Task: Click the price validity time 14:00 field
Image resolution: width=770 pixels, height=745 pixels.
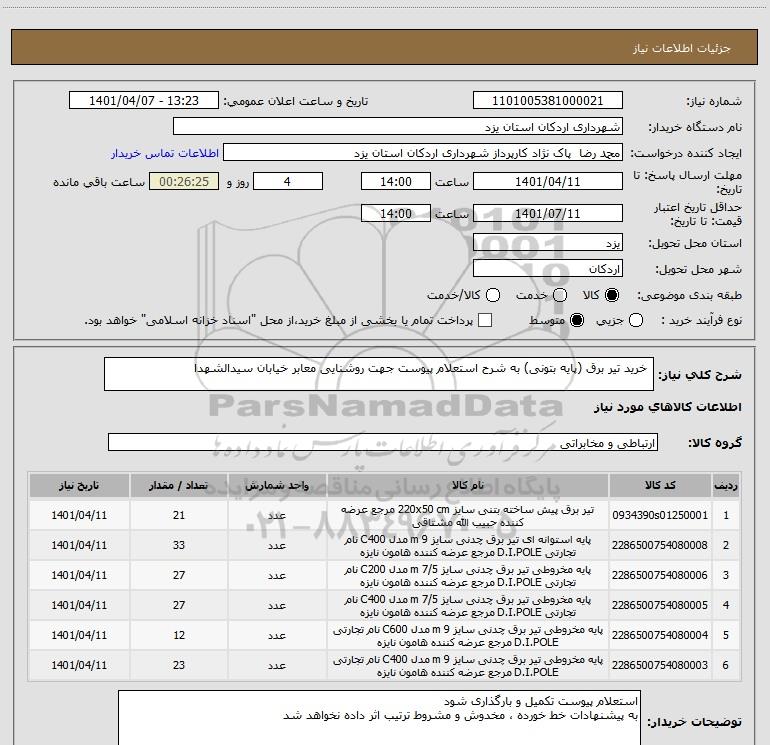Action: pos(396,213)
